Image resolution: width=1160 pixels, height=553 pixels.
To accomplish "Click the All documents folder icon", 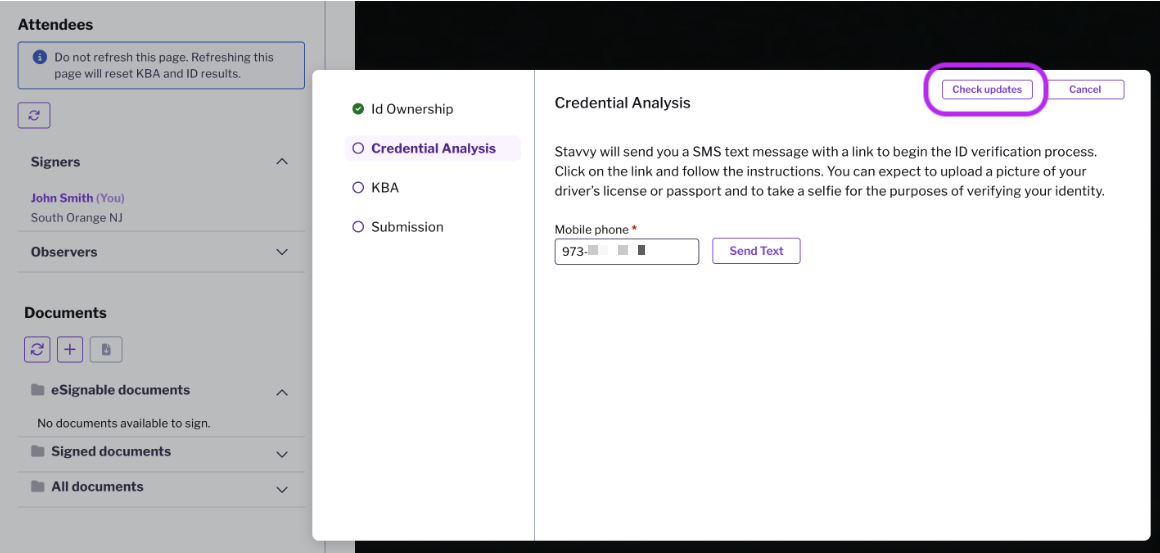I will pyautogui.click(x=38, y=486).
